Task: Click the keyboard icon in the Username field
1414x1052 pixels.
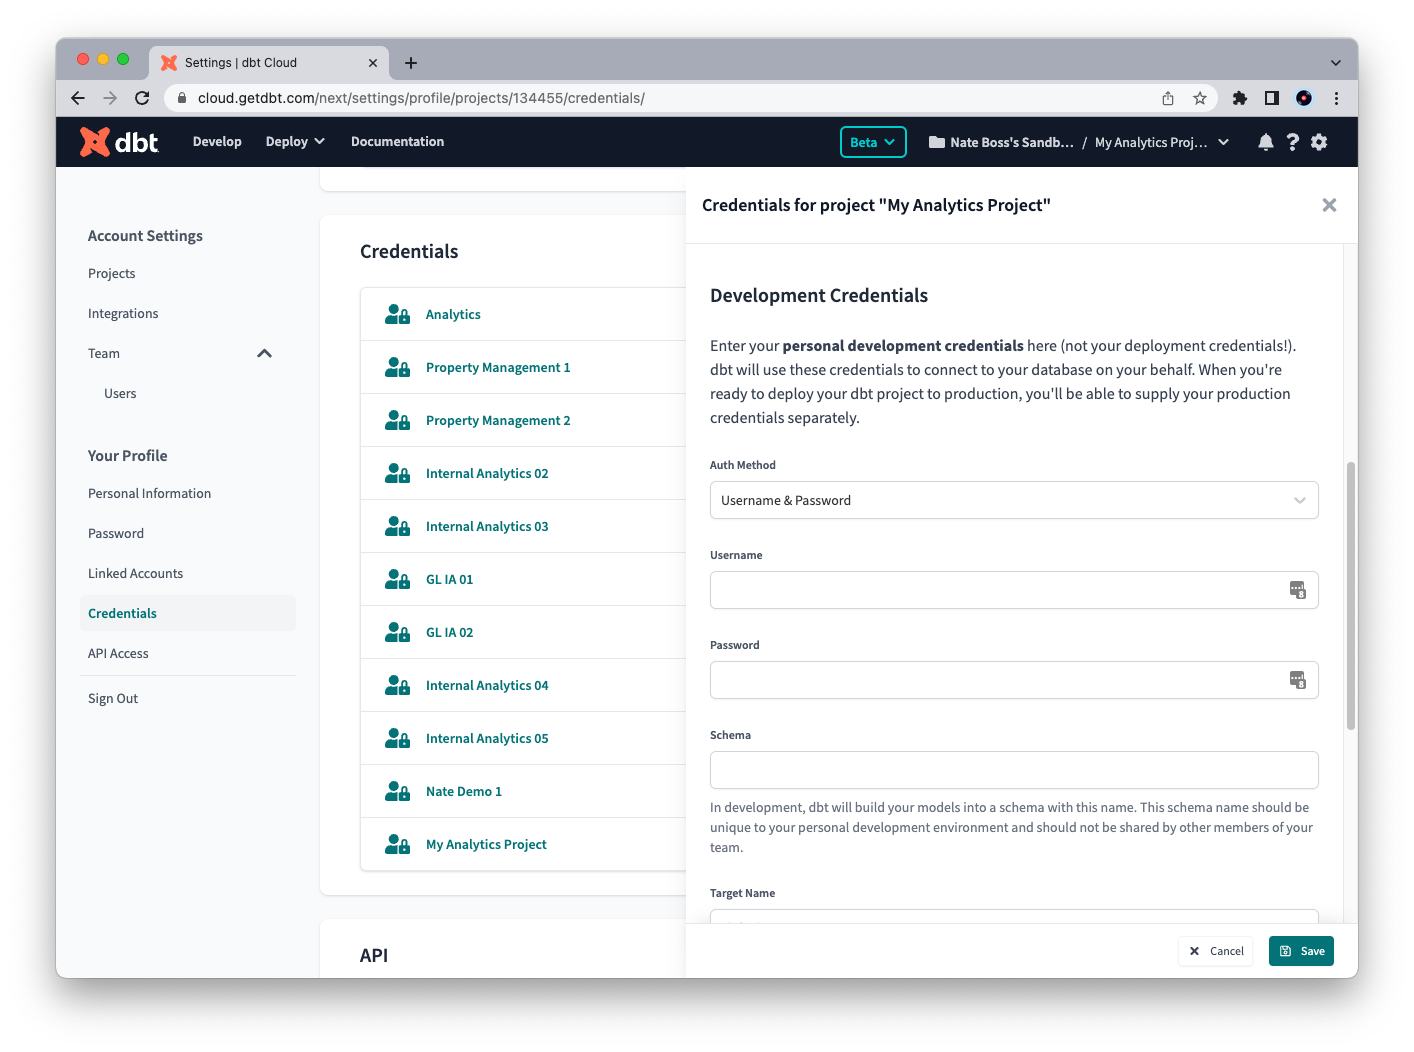Action: click(x=1298, y=590)
